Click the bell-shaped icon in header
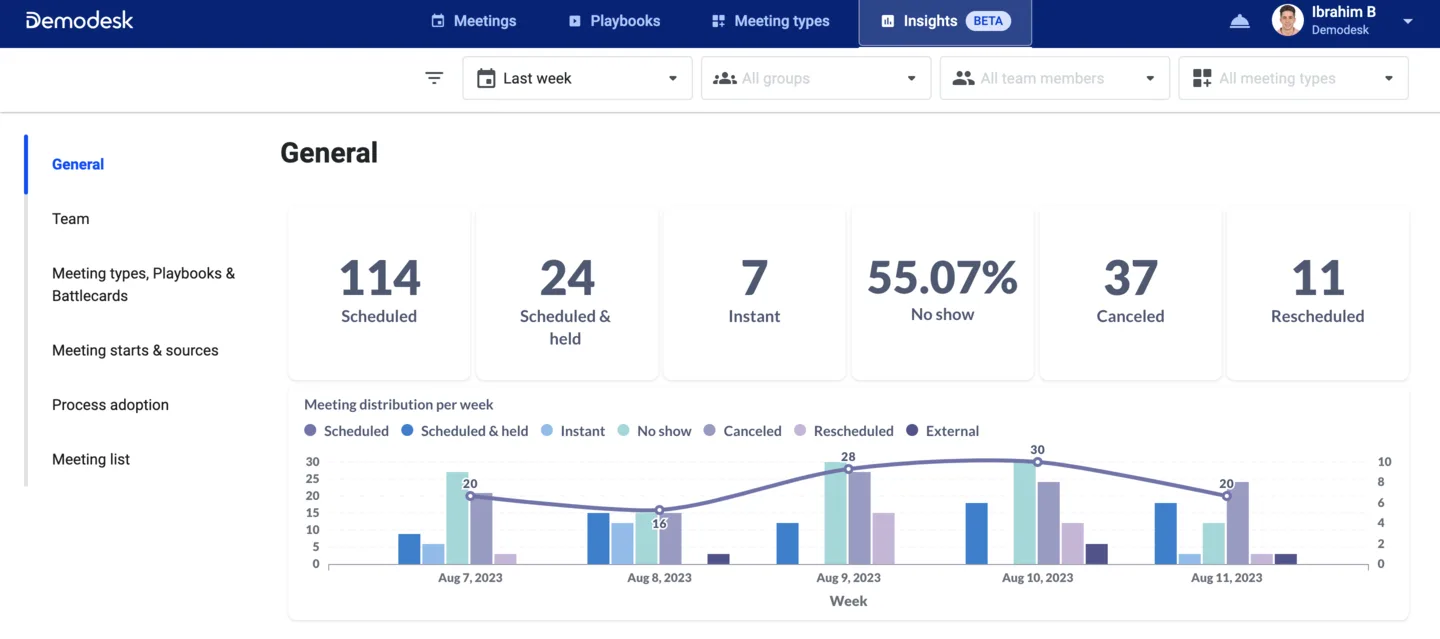 (1239, 21)
